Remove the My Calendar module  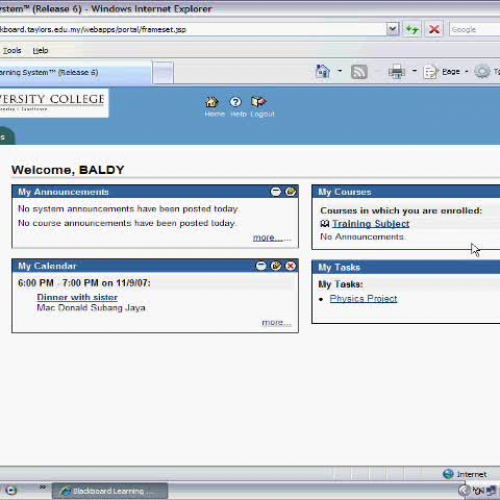[x=291, y=266]
